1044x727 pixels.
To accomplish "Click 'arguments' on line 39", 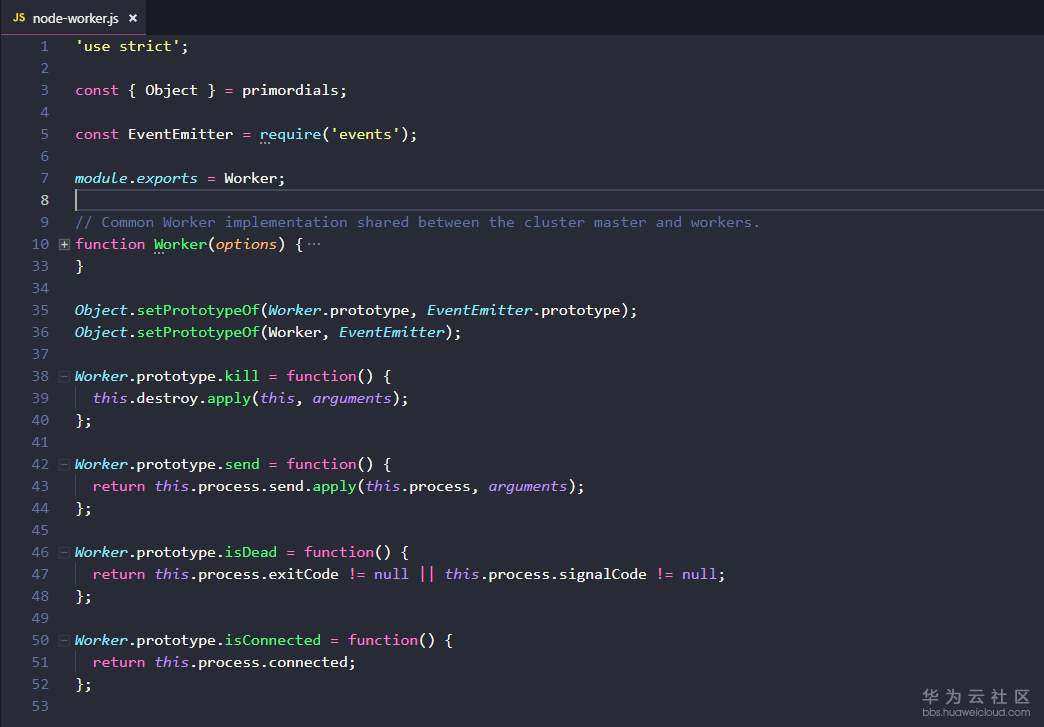I will click(352, 398).
